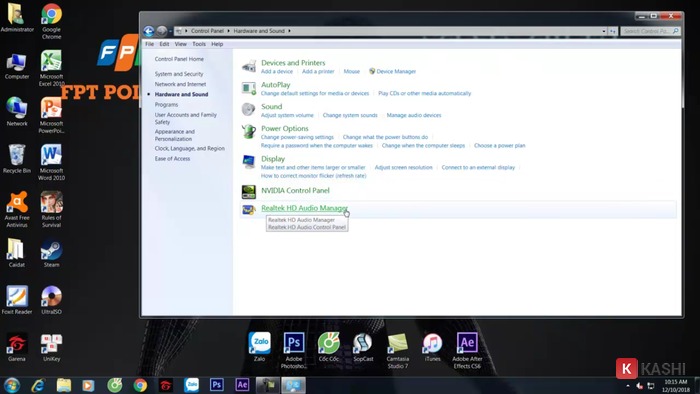Open Devices and Printers category icon

(x=249, y=66)
